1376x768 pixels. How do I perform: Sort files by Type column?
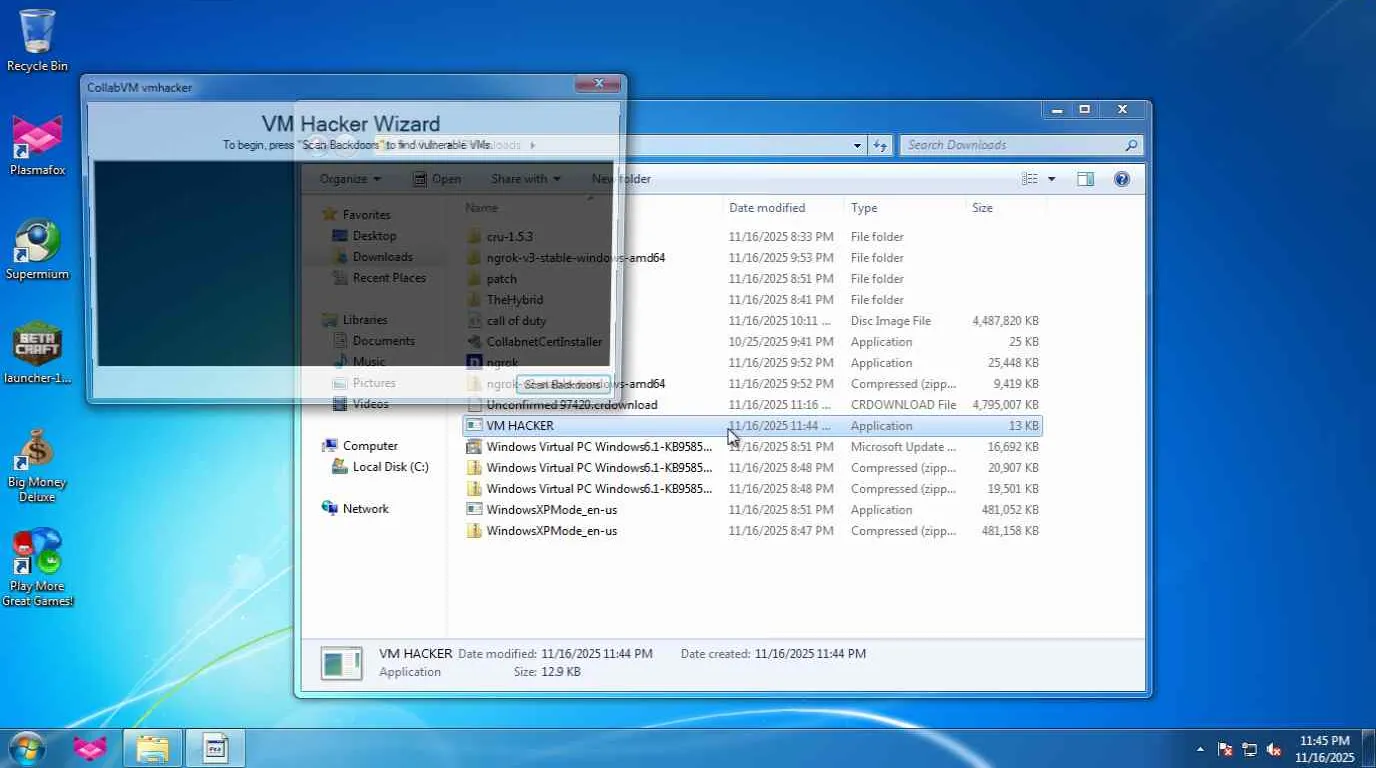pyautogui.click(x=904, y=208)
